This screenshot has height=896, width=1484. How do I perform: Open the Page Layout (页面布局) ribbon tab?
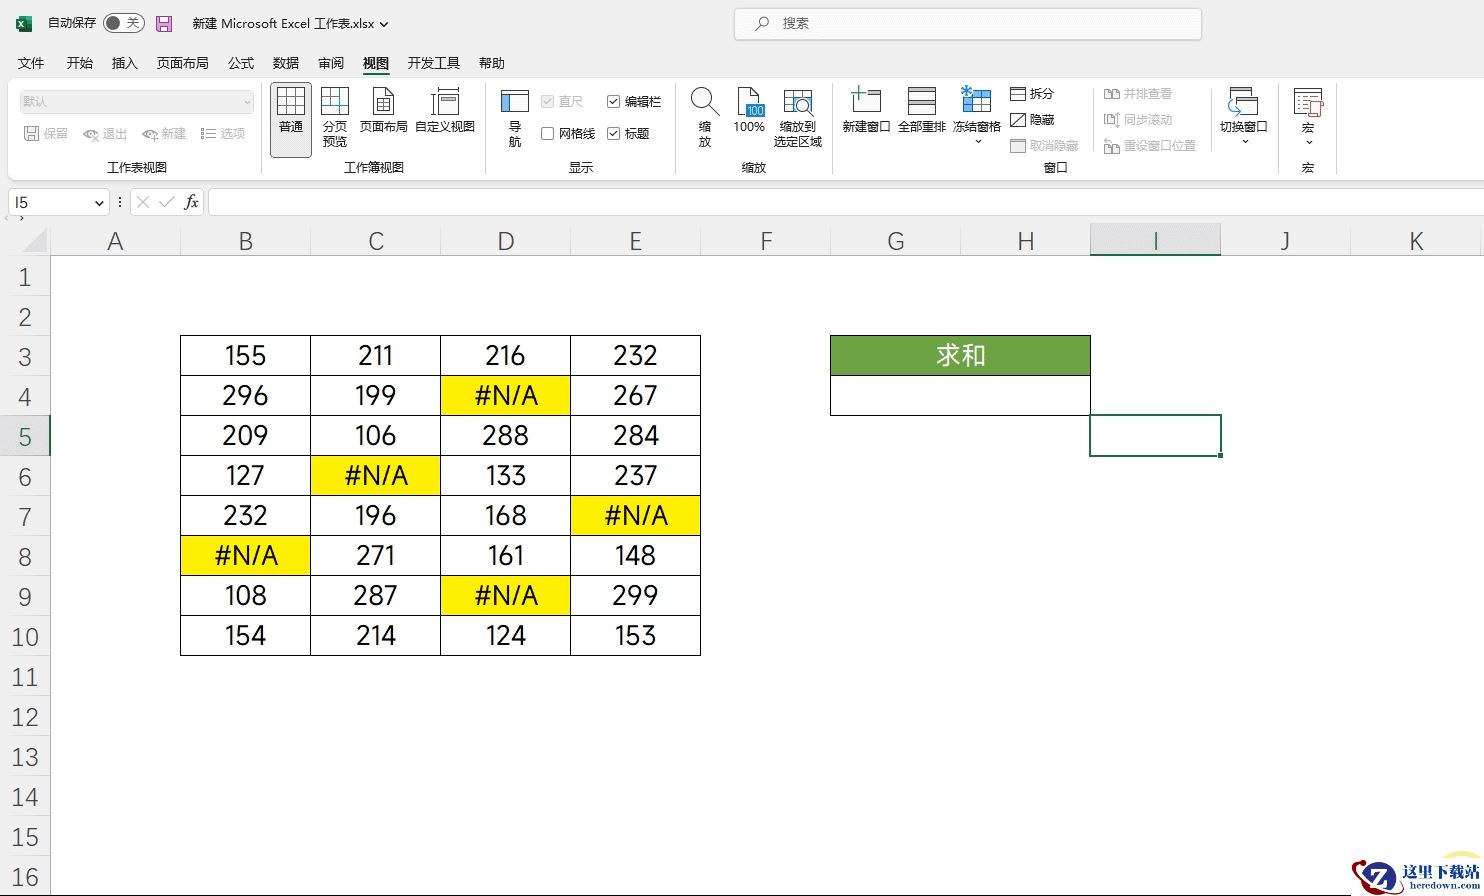tap(182, 63)
